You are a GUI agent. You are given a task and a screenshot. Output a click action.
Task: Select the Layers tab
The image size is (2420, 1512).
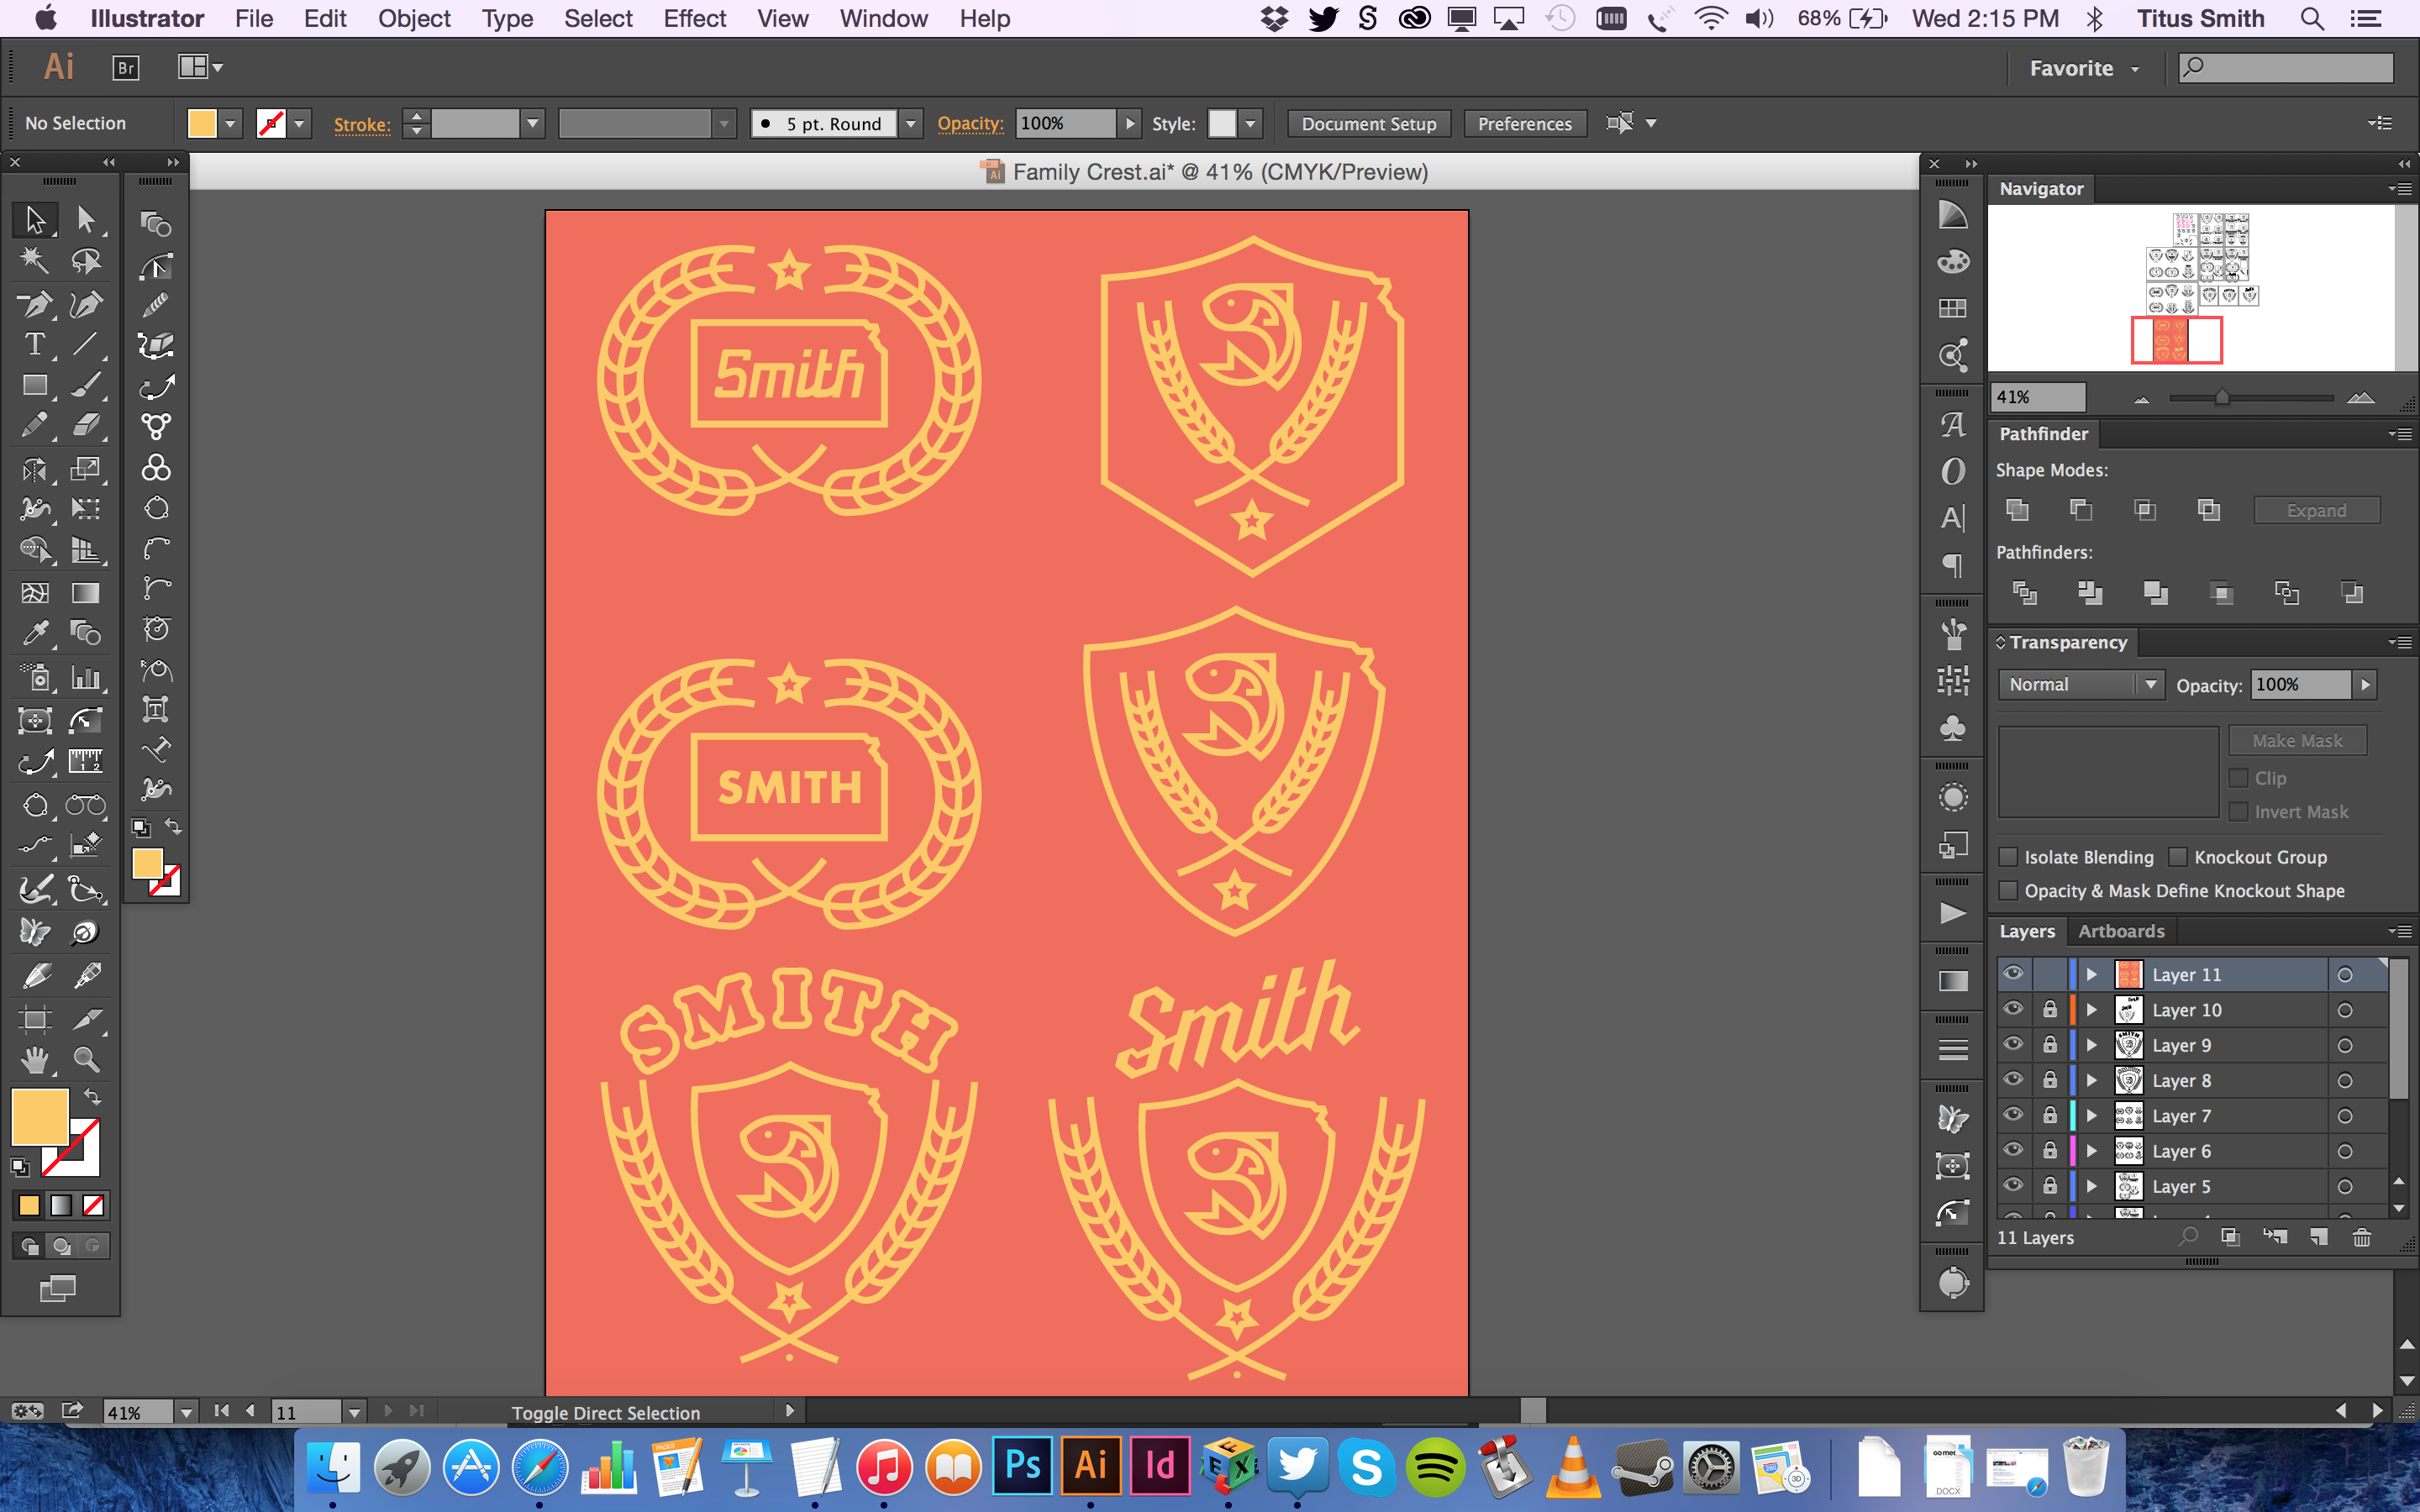tap(2027, 931)
